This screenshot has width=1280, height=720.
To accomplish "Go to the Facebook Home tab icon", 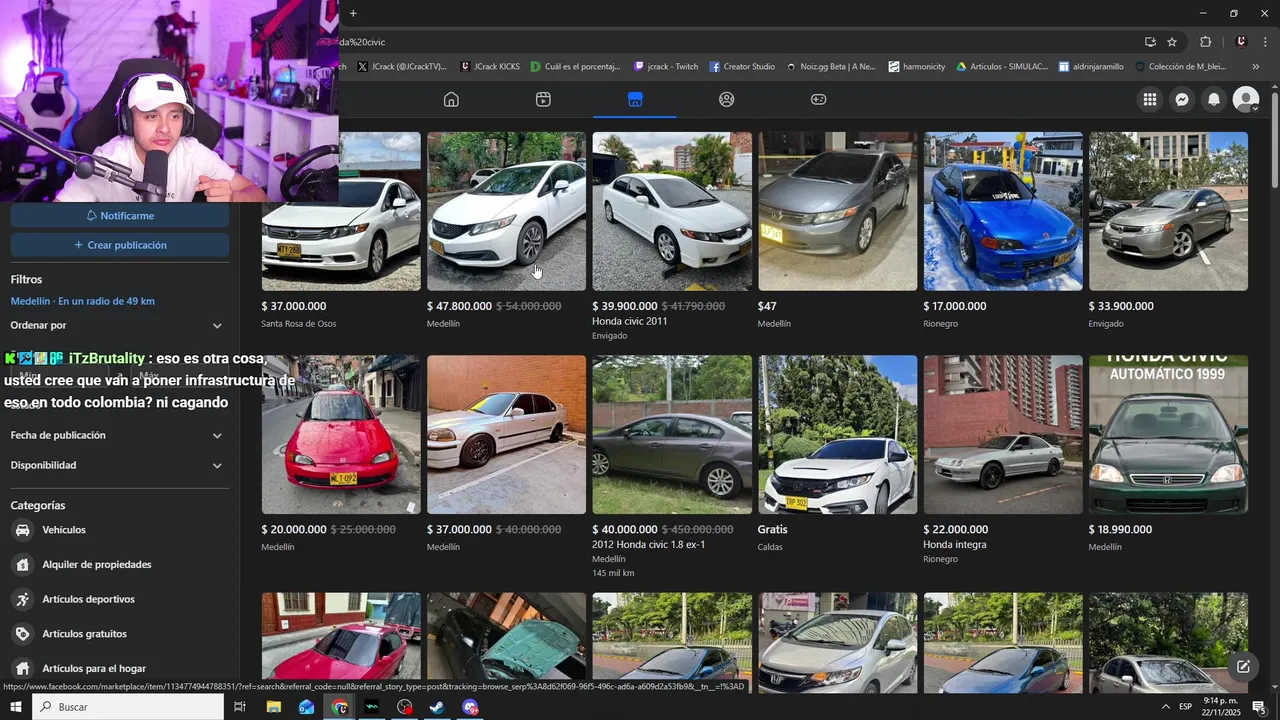I will click(451, 99).
